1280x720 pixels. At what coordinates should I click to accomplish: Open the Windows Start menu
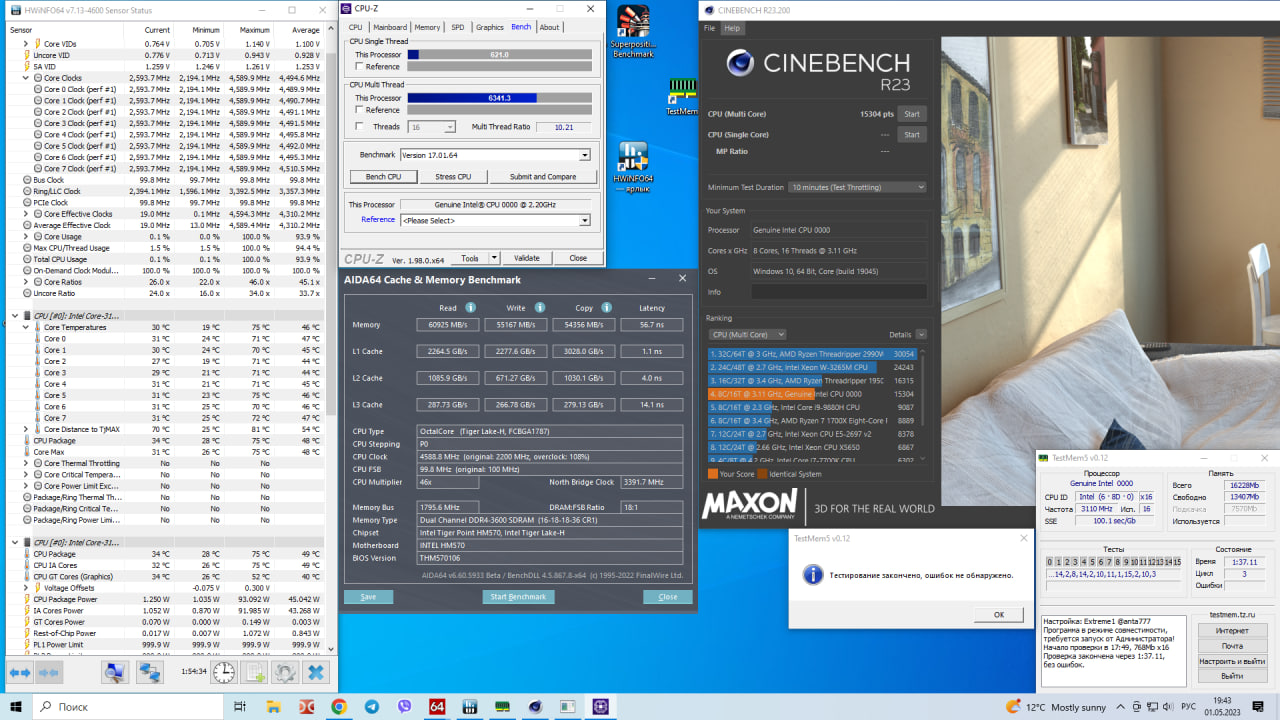(17, 706)
